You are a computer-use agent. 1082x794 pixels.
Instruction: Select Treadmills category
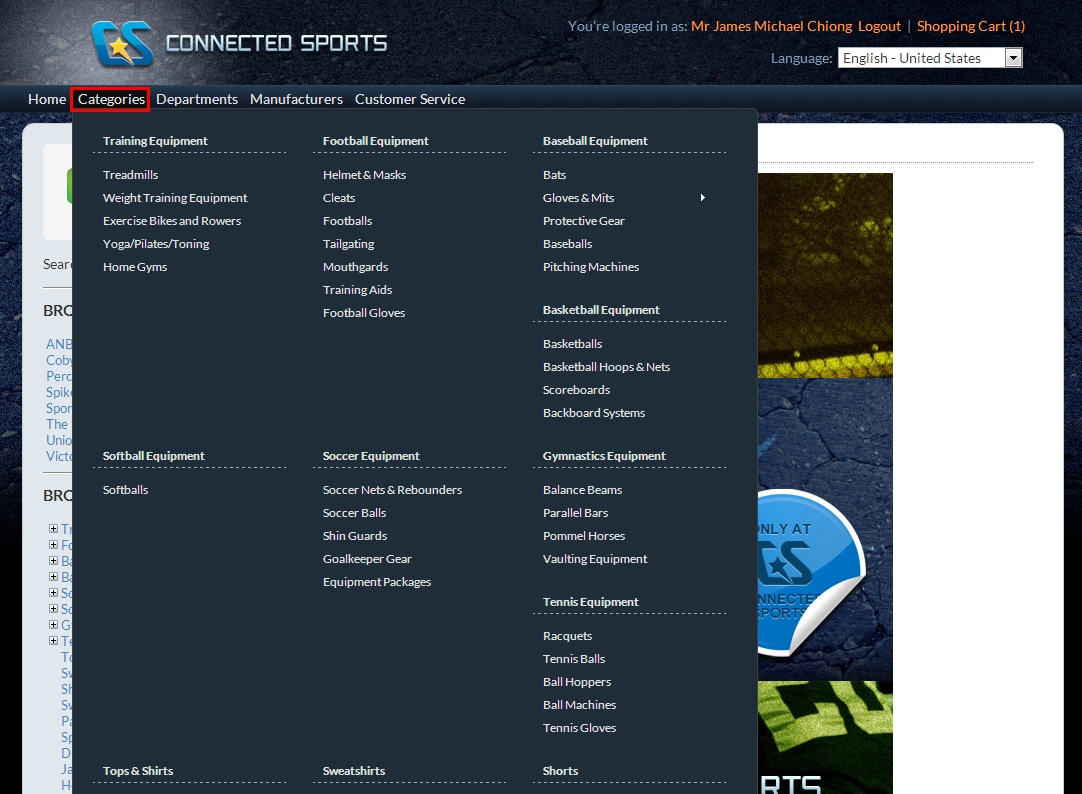130,175
